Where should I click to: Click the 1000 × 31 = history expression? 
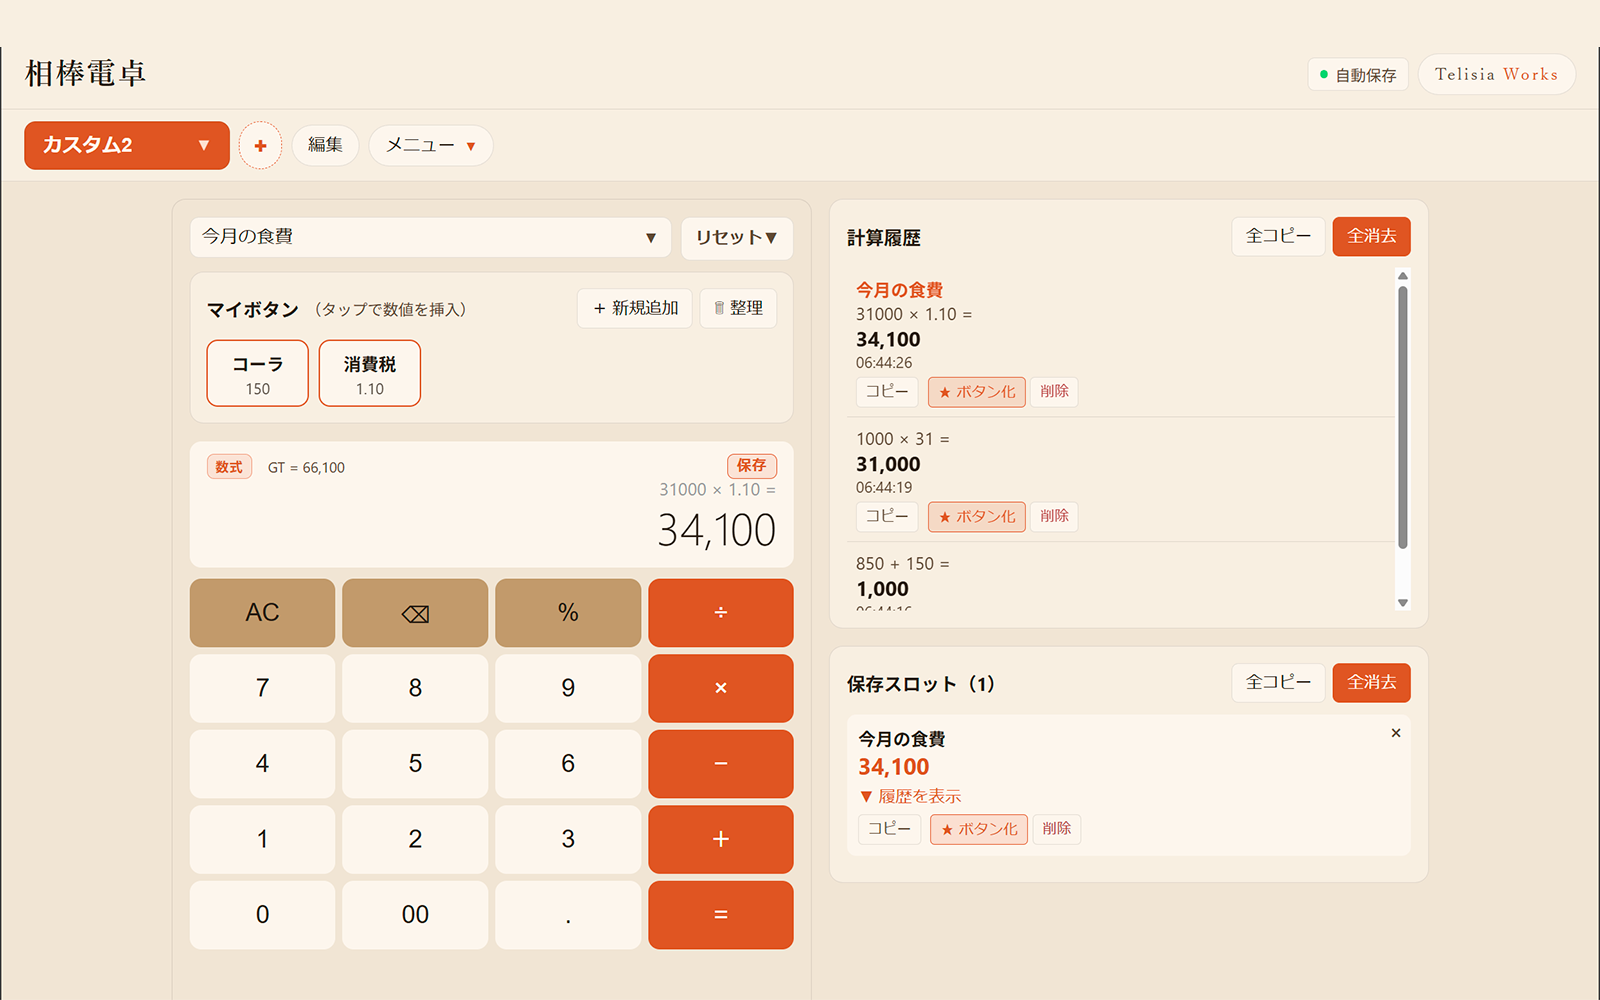coord(902,439)
